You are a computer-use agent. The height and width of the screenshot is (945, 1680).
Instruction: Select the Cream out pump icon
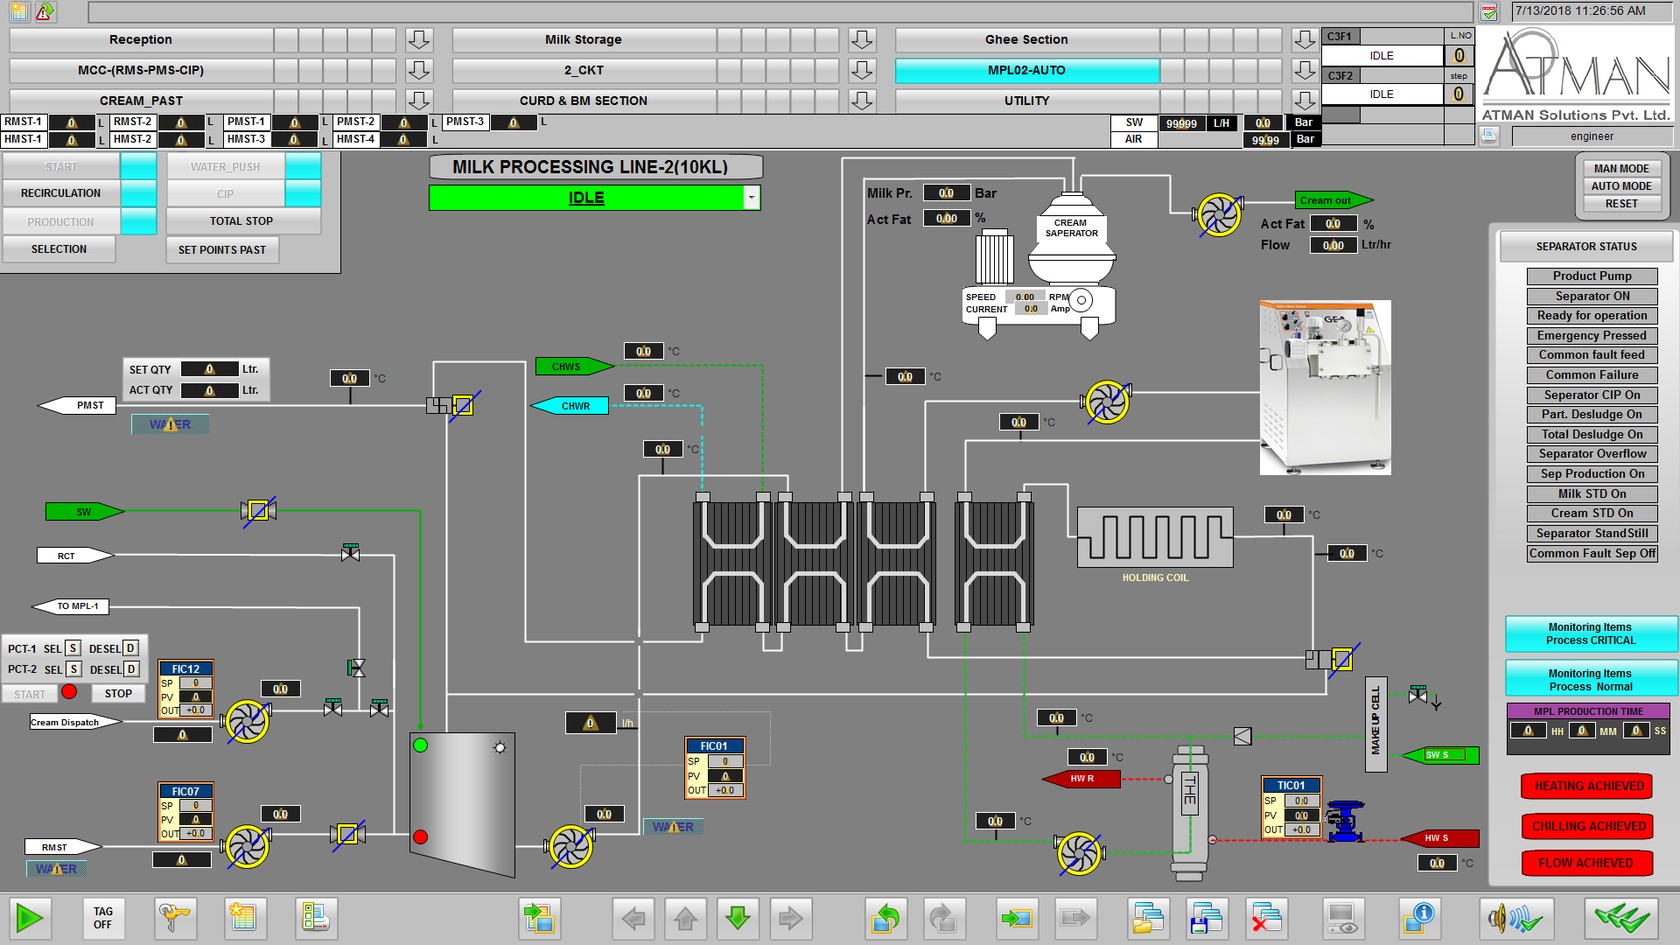coord(1218,215)
